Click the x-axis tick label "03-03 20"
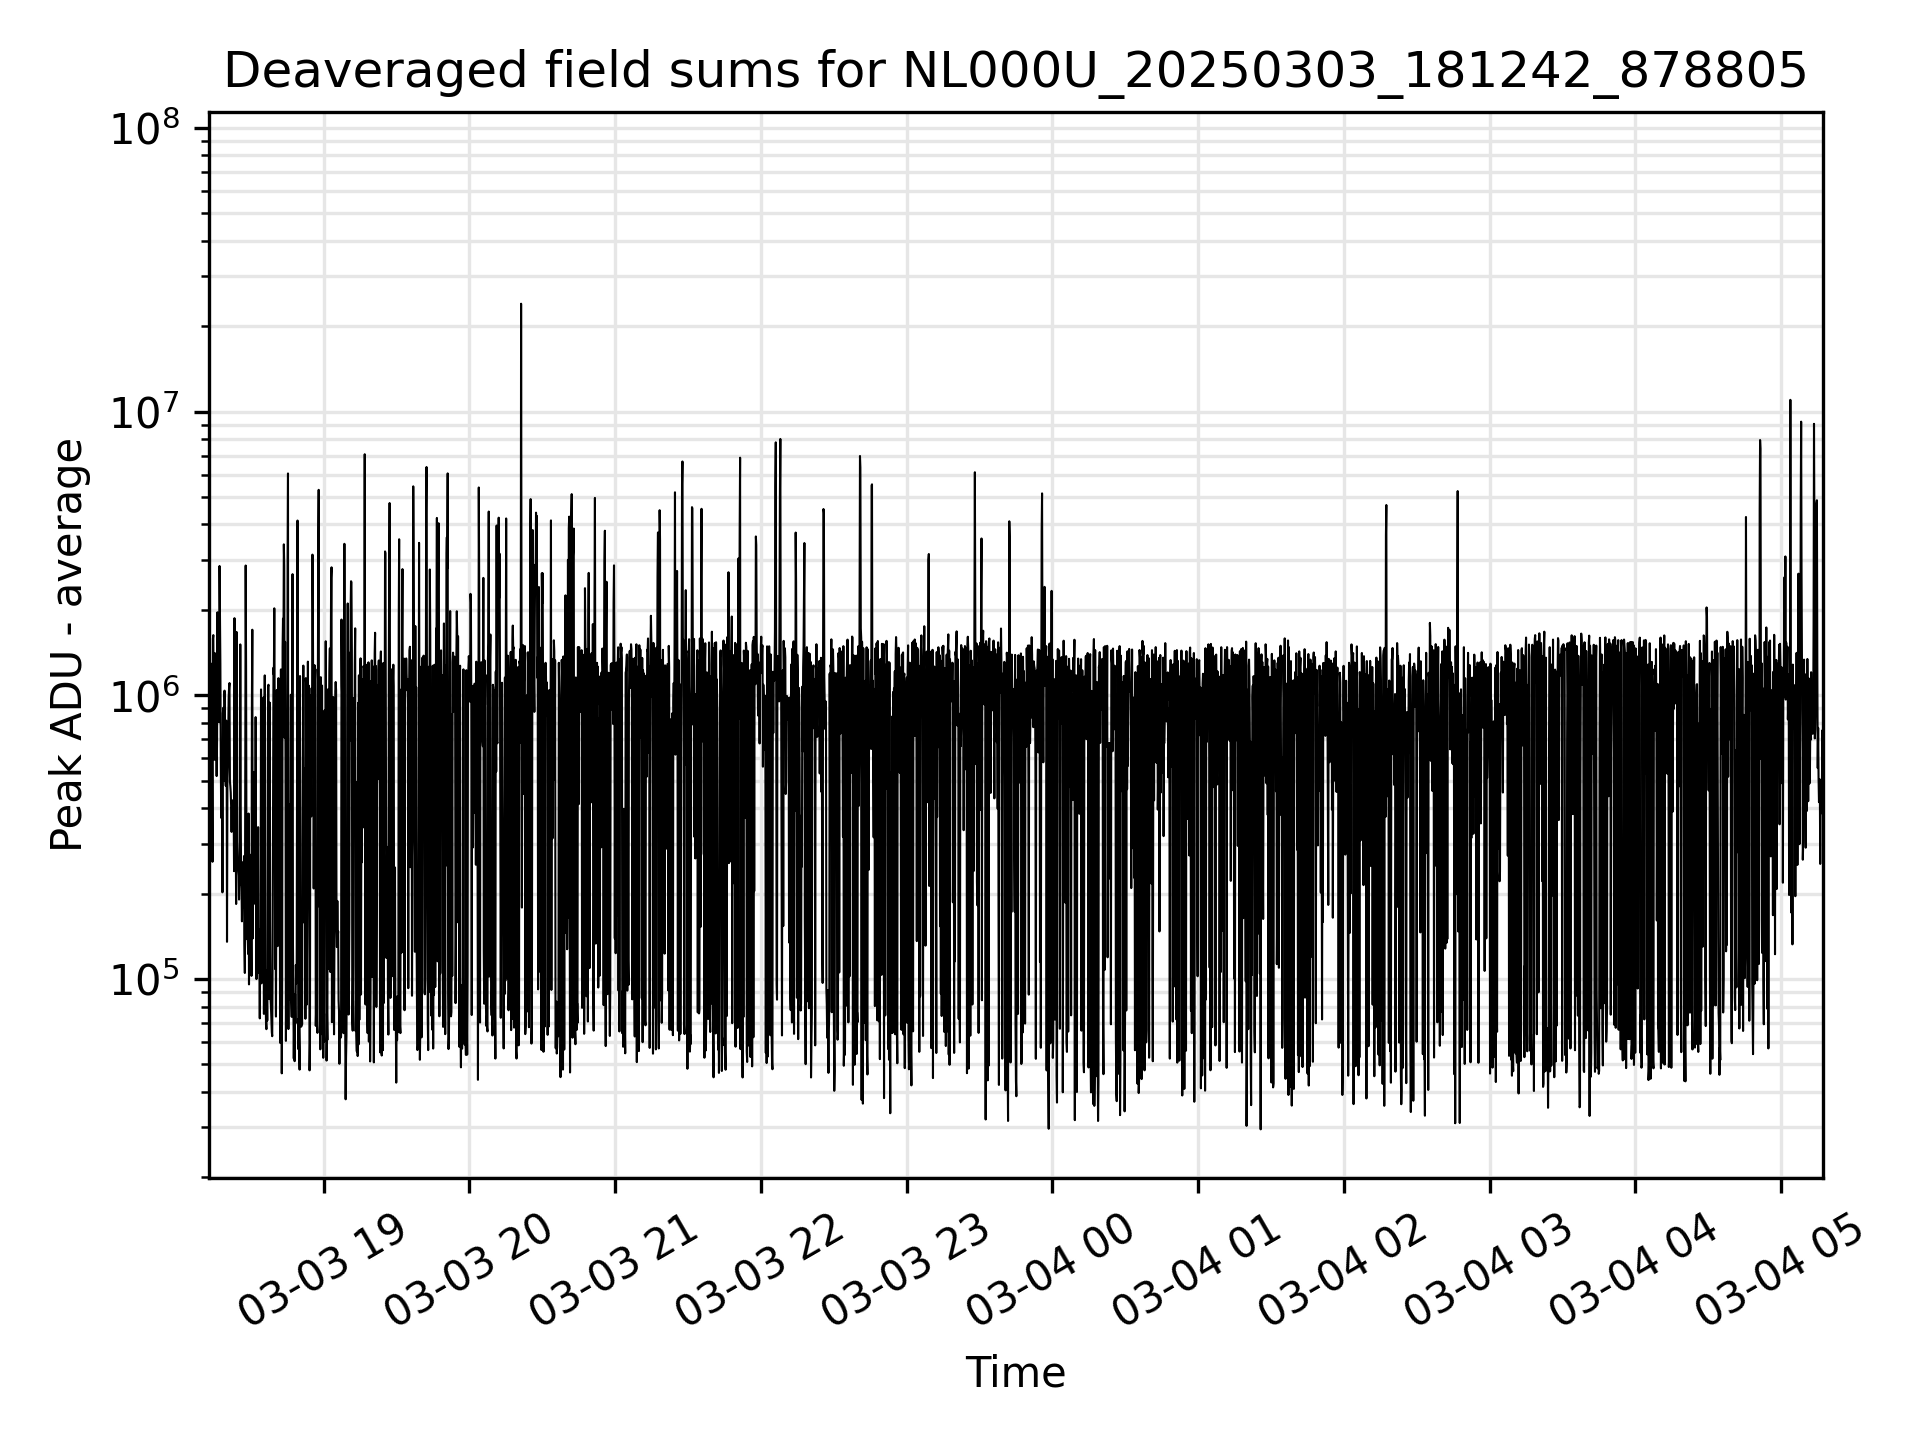The height and width of the screenshot is (1440, 1920). tap(468, 1271)
